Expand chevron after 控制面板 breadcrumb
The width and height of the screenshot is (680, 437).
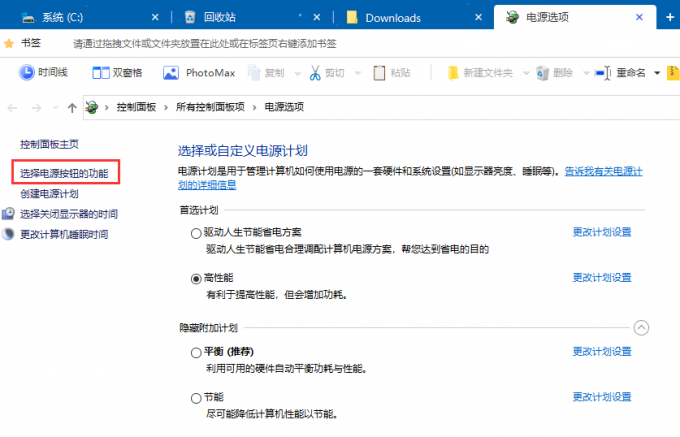pos(166,108)
